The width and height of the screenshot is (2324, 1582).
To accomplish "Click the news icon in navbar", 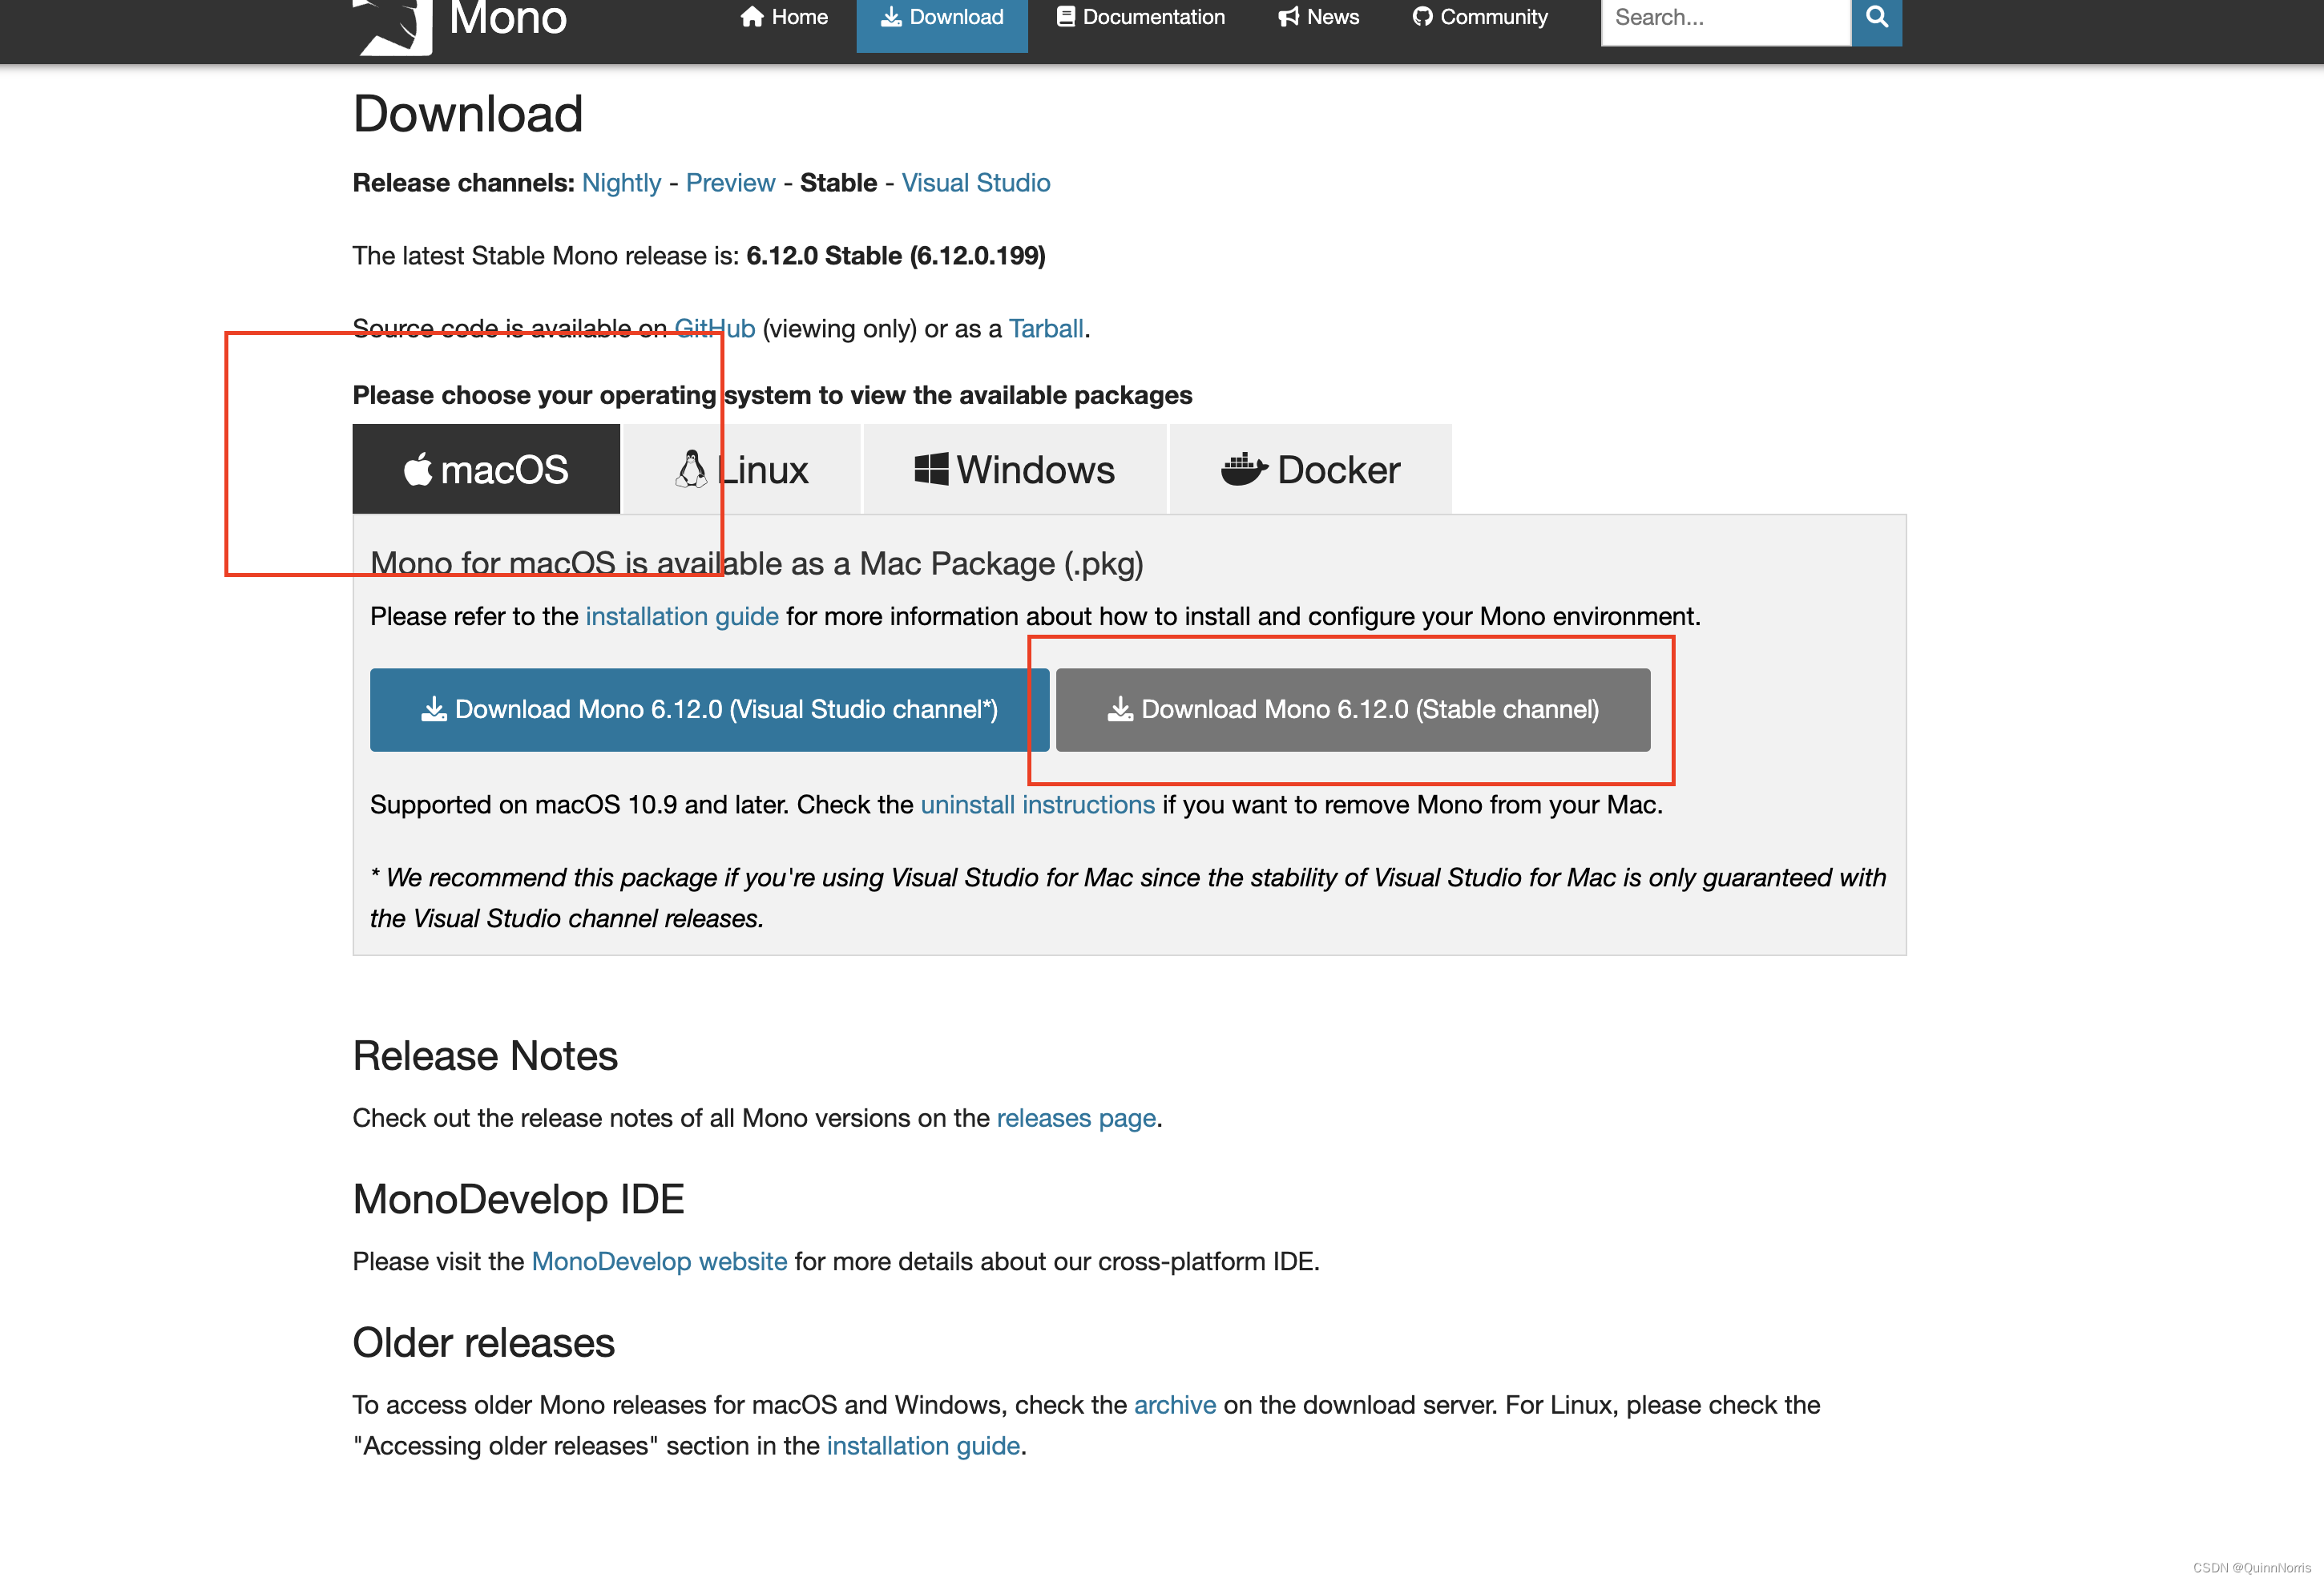I will pyautogui.click(x=1286, y=18).
